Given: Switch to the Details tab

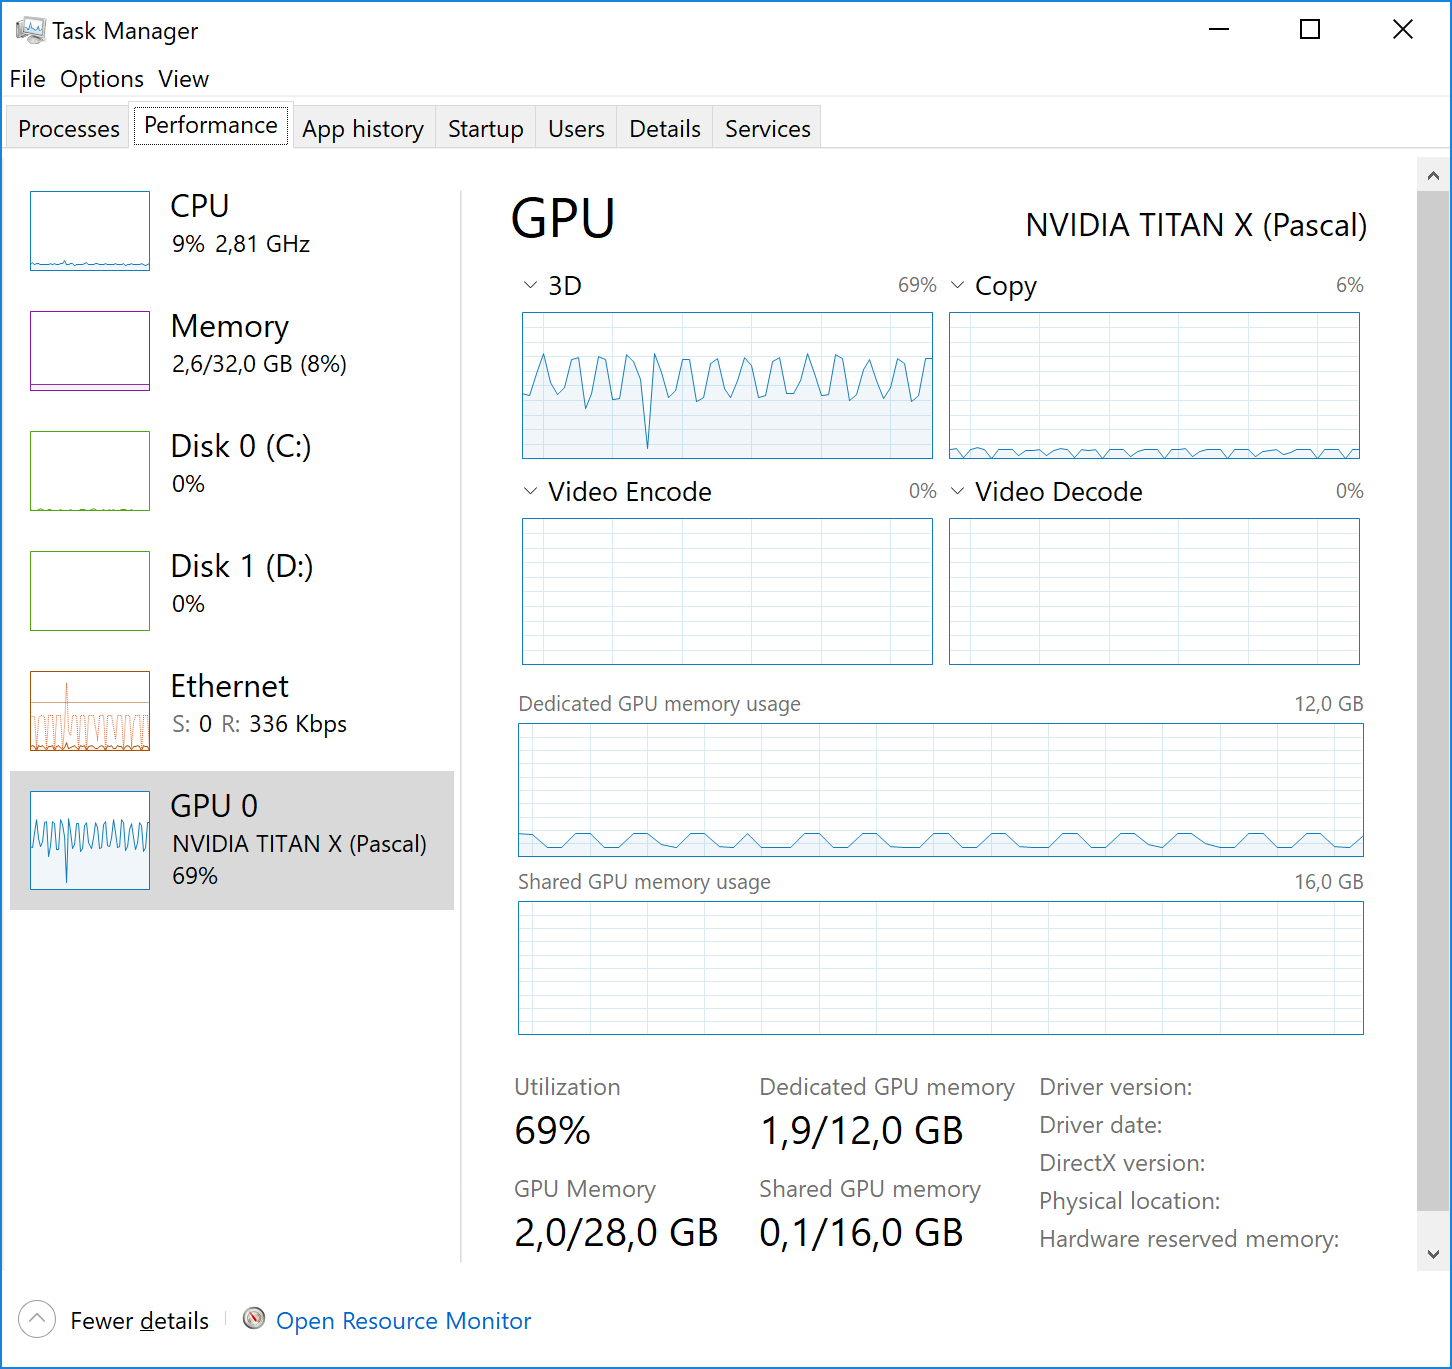Looking at the screenshot, I should 665,129.
